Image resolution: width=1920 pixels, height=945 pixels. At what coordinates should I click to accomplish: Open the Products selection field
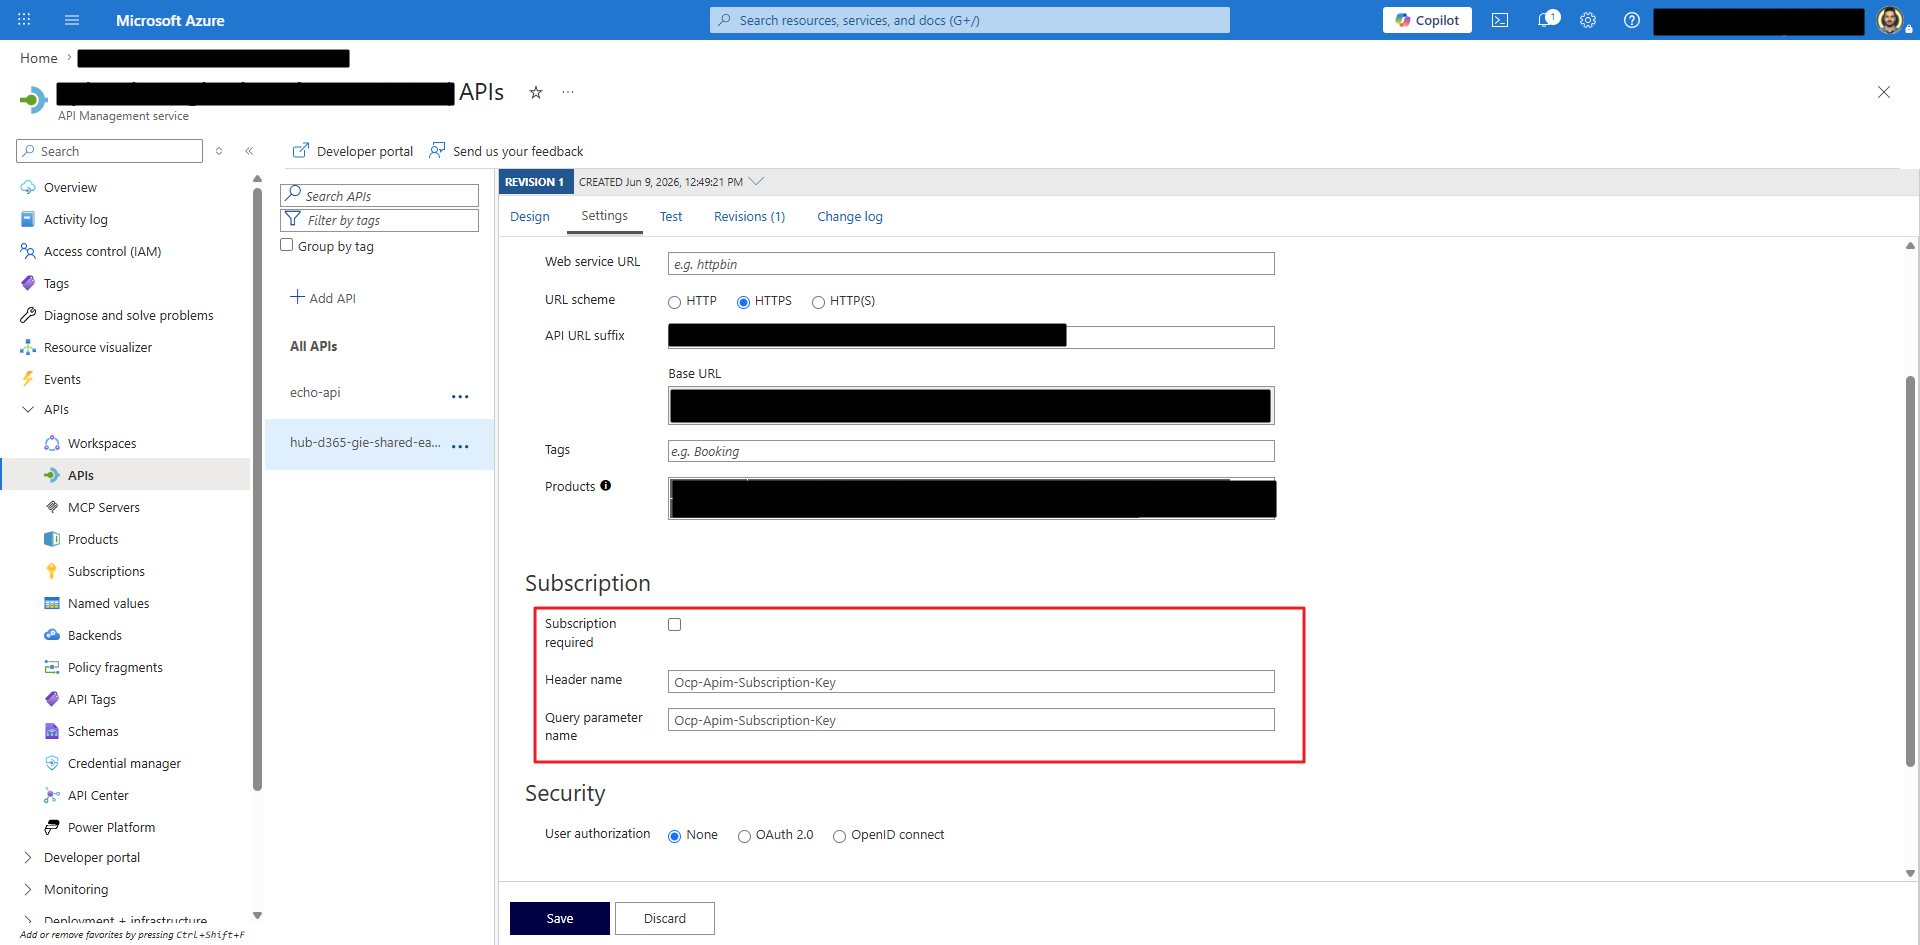coord(971,498)
